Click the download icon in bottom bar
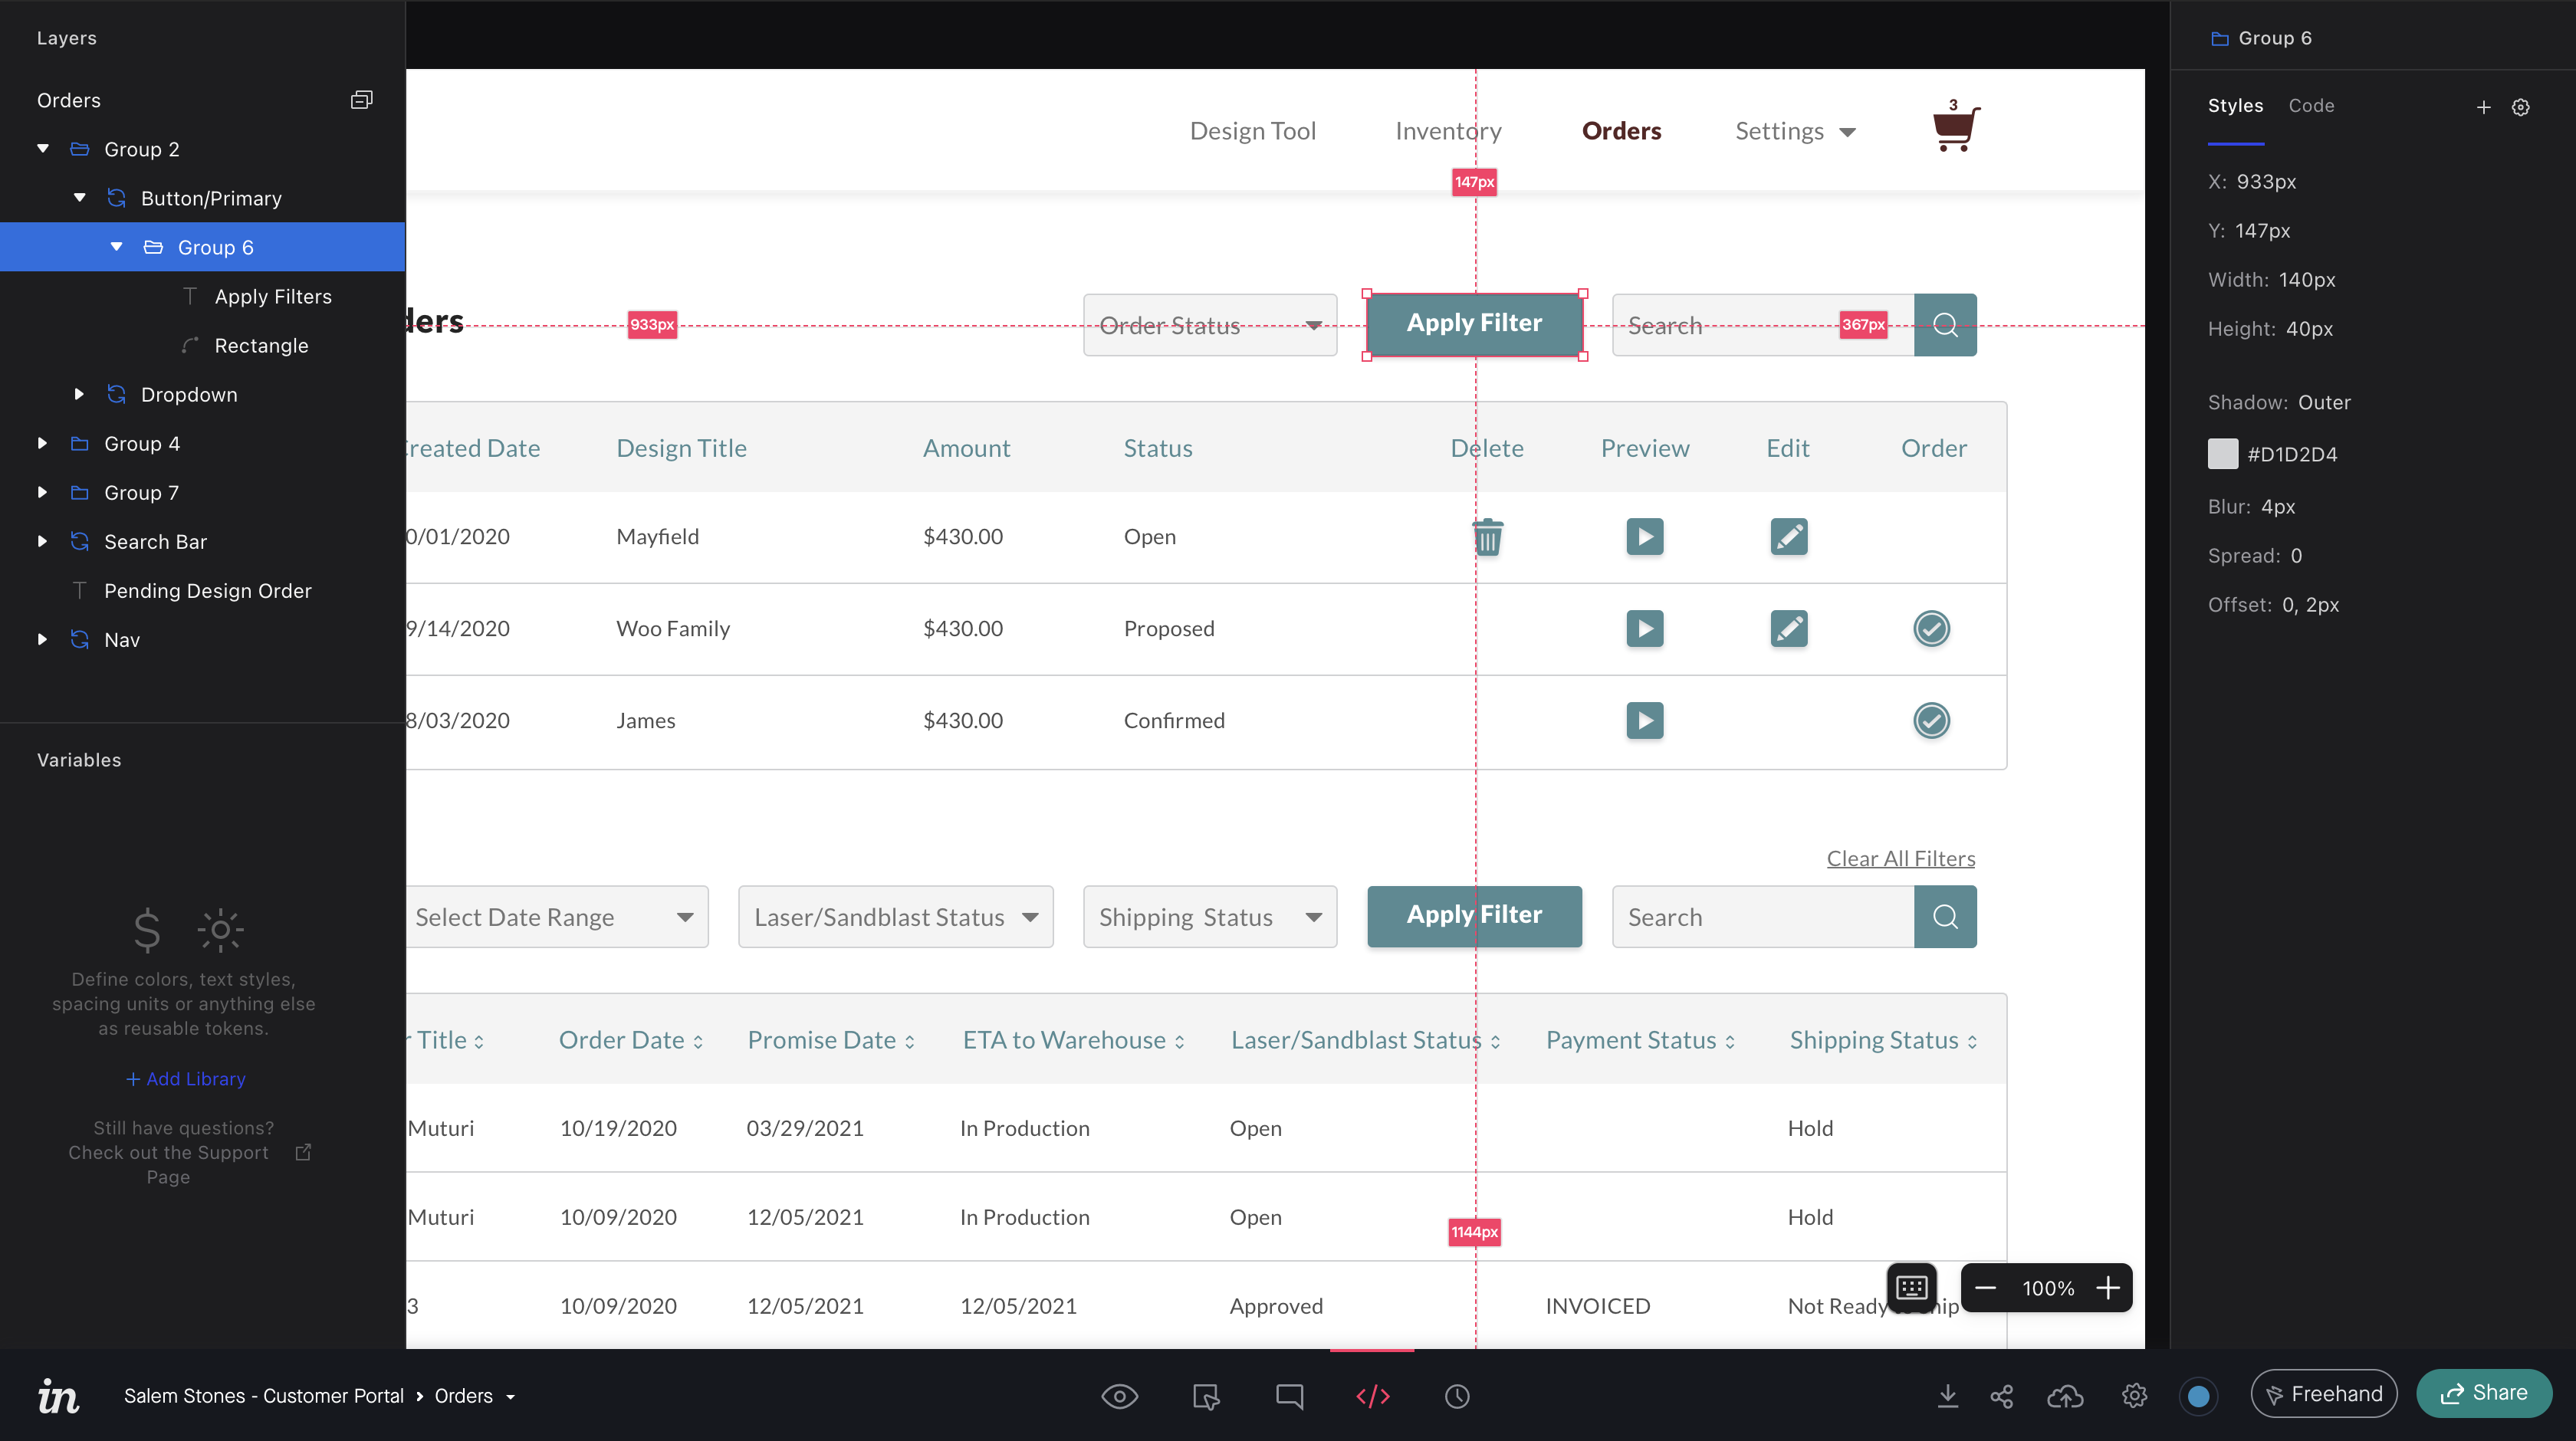Screen dimensions: 2576x1441 tap(1947, 1396)
